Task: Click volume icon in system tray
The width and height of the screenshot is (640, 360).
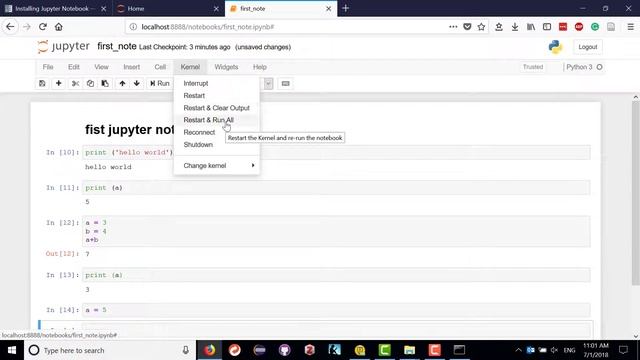Action: click(x=554, y=350)
